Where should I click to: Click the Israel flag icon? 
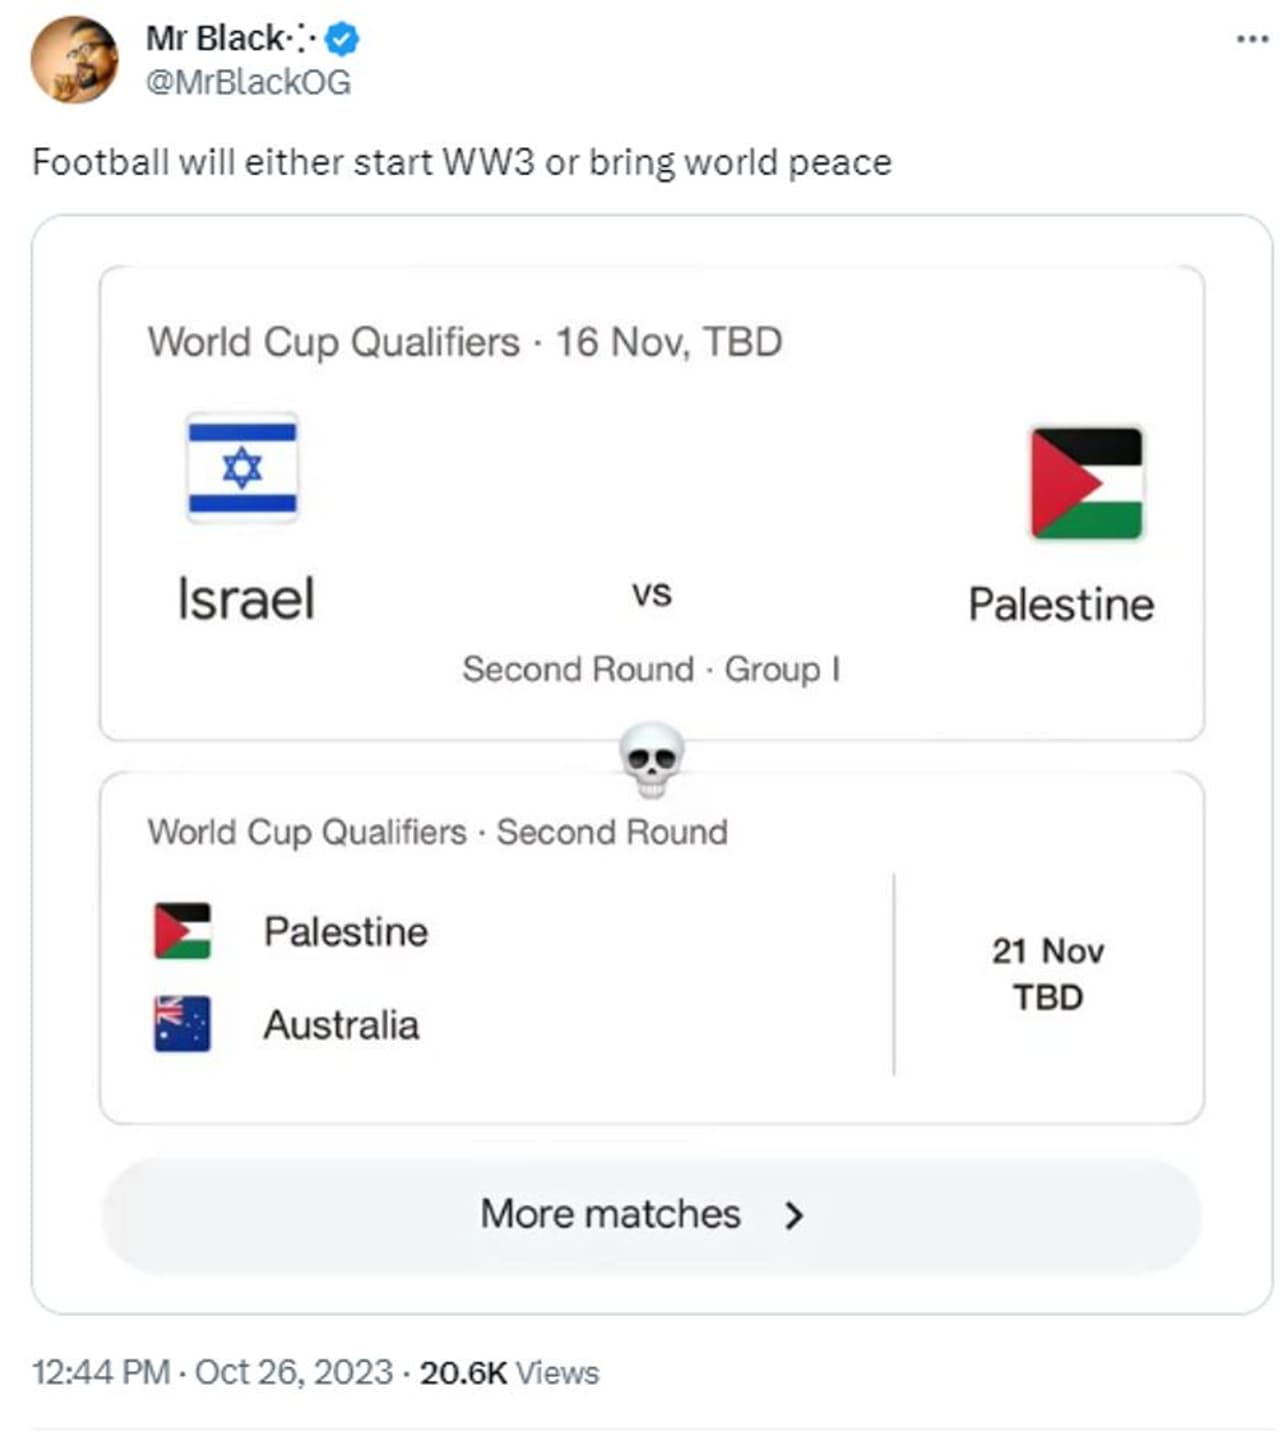242,467
